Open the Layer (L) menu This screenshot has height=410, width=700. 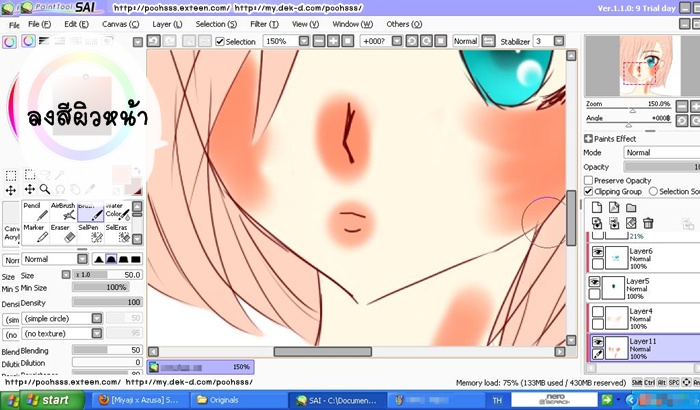pos(167,24)
